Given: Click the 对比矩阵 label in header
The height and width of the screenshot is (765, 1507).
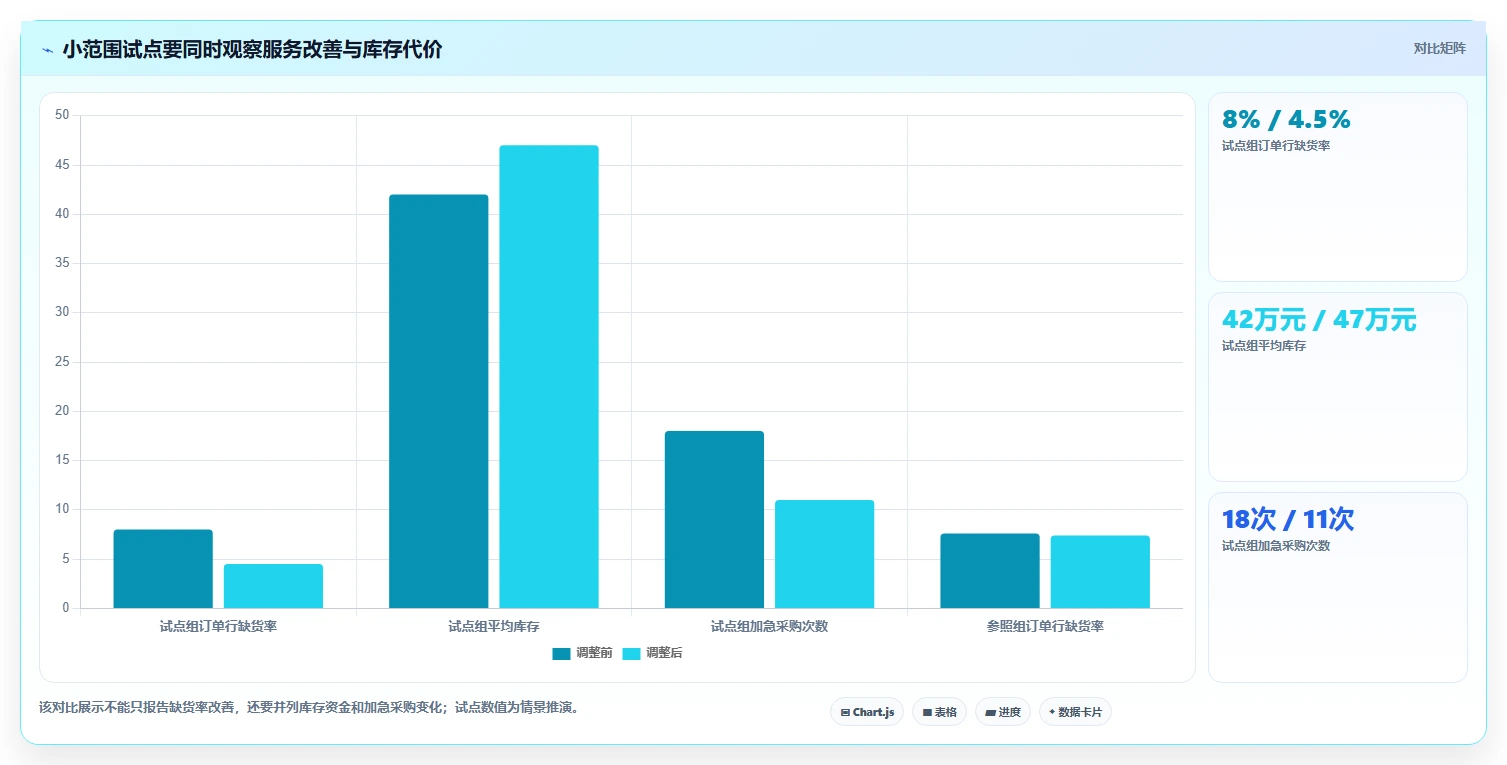Looking at the screenshot, I should point(1440,48).
